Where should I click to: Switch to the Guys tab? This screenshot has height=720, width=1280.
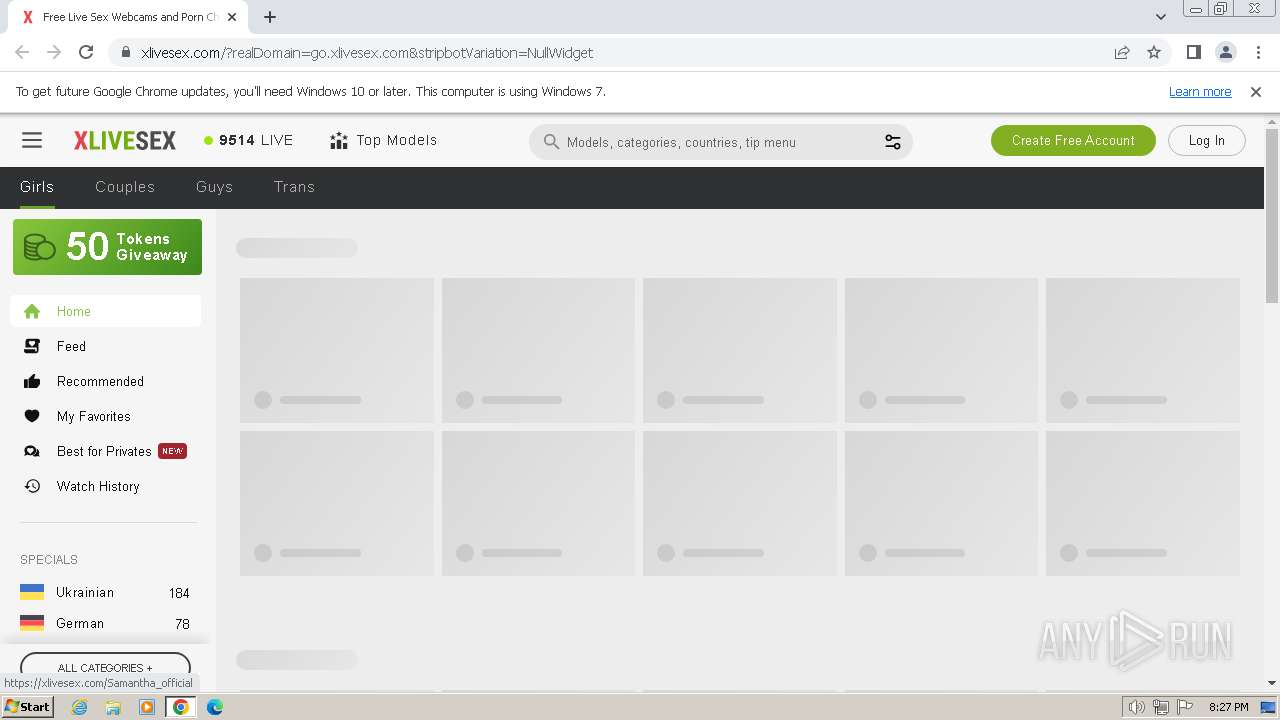coord(214,187)
